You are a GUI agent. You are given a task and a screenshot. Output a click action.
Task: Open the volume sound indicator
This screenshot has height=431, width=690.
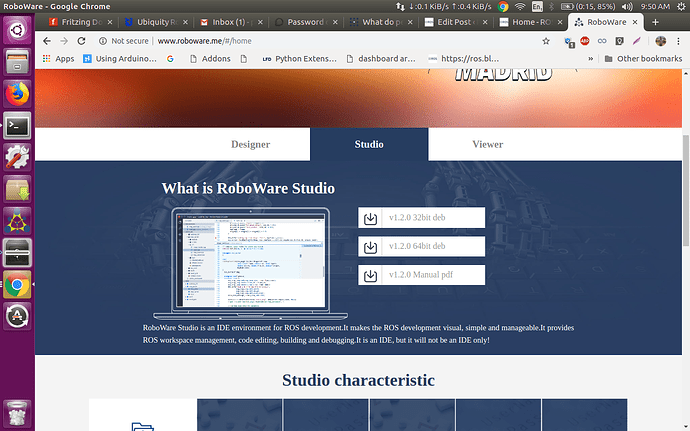pos(628,6)
